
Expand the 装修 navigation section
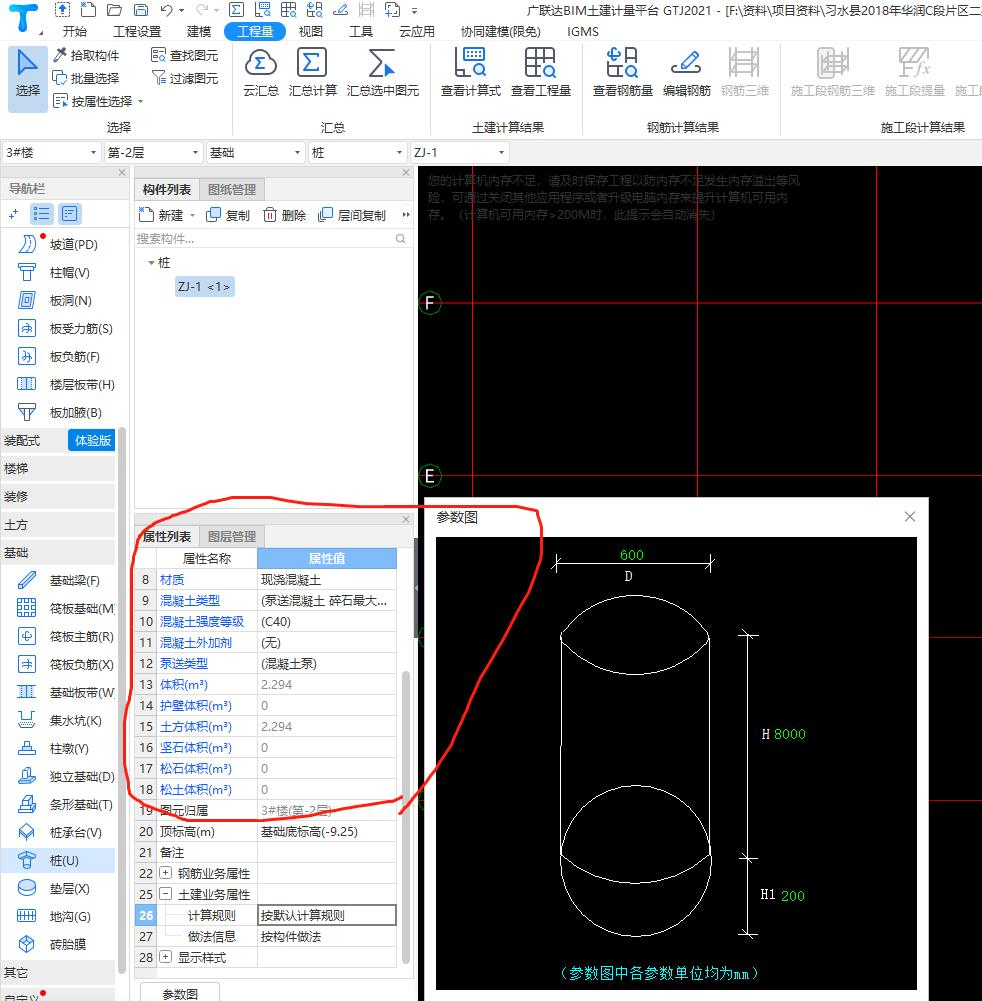58,497
